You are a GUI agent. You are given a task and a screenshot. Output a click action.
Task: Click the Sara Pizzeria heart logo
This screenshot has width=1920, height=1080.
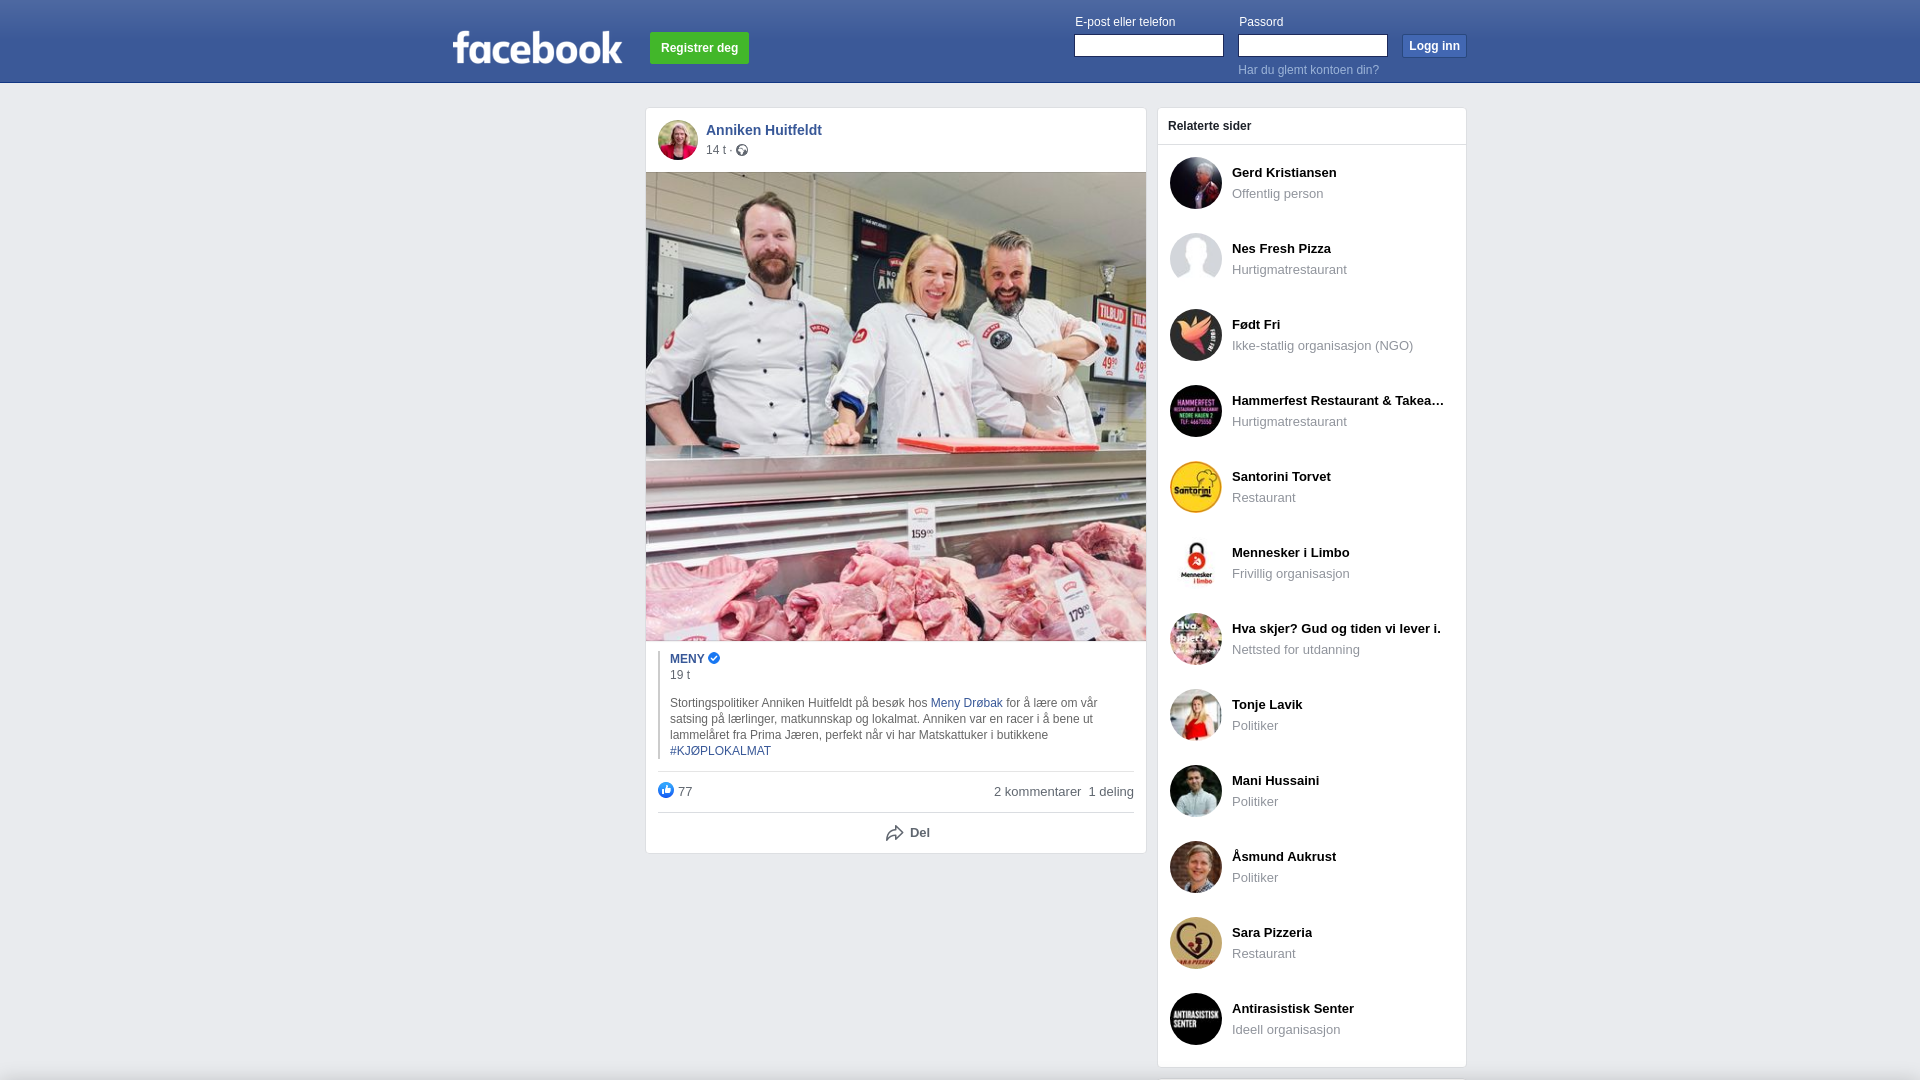(1196, 943)
